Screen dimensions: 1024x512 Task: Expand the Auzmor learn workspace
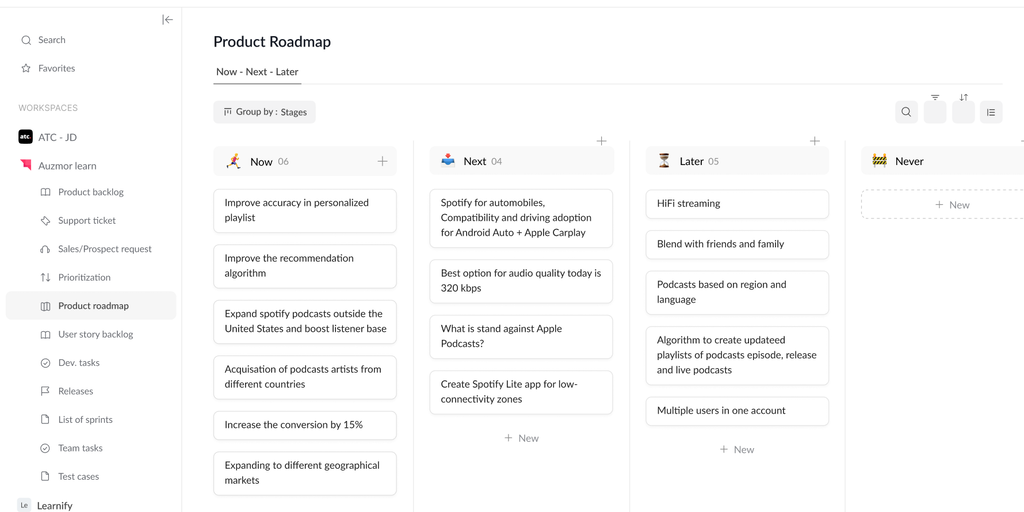57,166
